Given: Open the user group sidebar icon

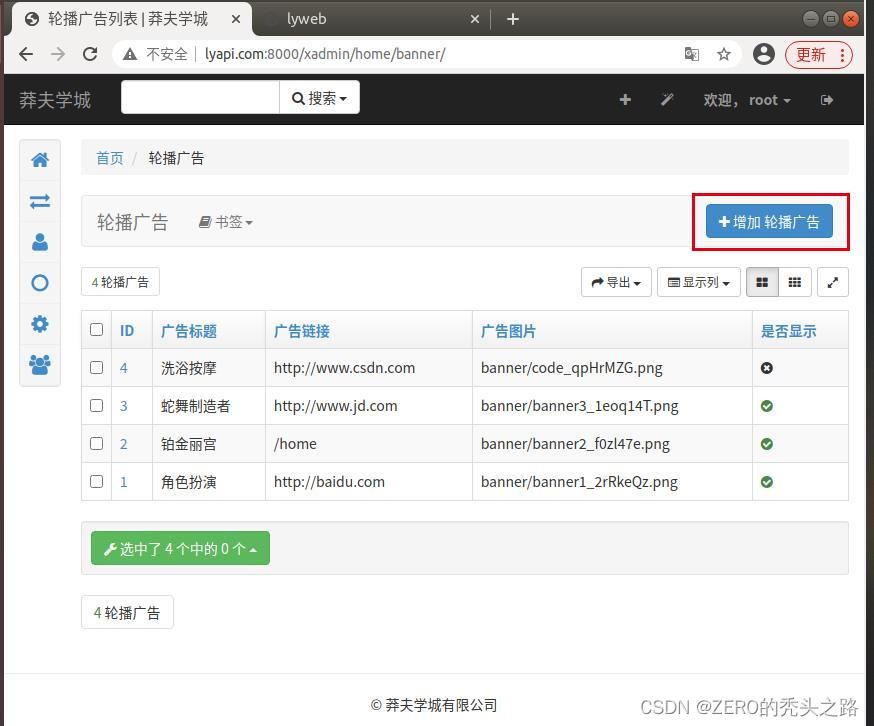Looking at the screenshot, I should pyautogui.click(x=40, y=365).
